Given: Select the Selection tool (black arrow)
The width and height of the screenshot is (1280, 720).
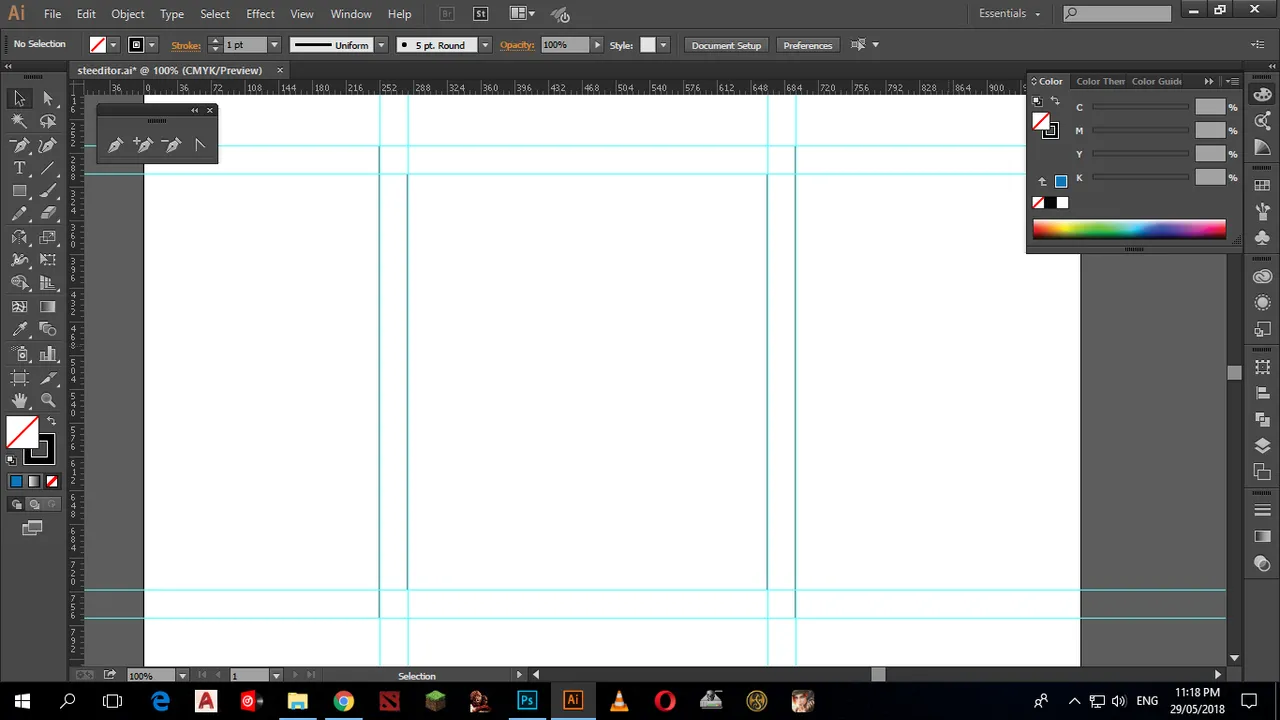Looking at the screenshot, I should click(19, 98).
